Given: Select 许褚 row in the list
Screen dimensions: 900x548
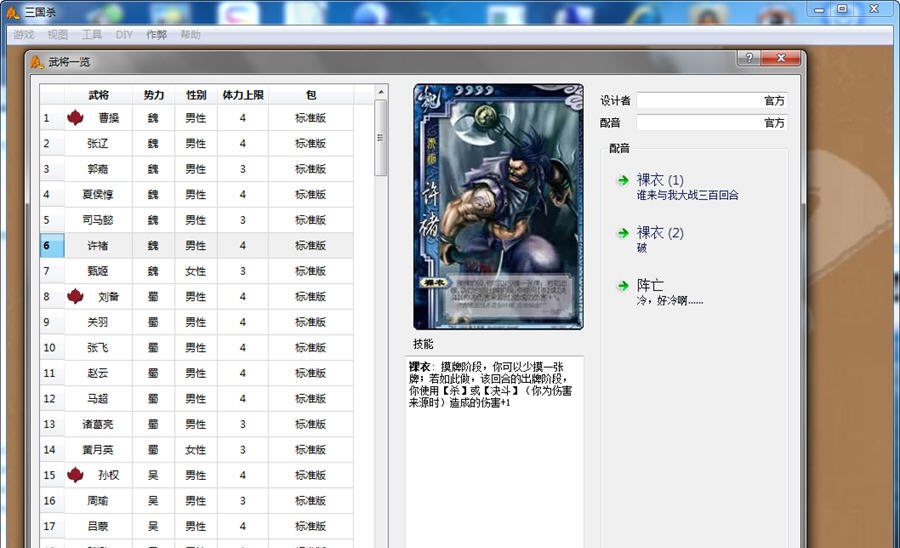Looking at the screenshot, I should point(196,246).
